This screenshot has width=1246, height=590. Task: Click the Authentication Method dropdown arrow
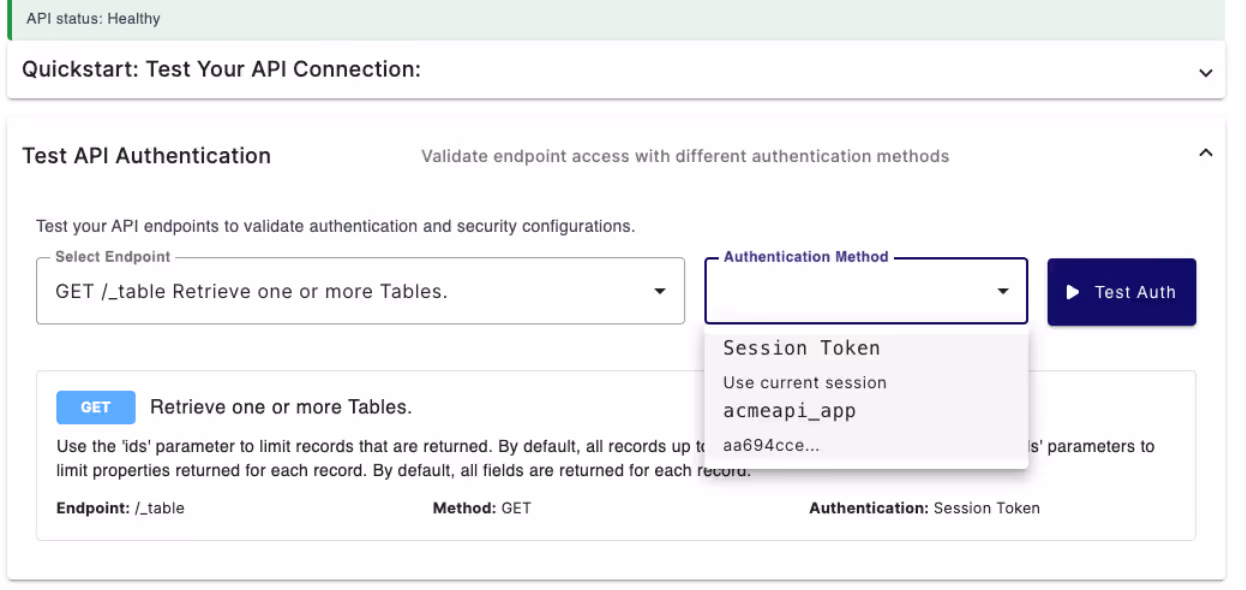click(1002, 291)
